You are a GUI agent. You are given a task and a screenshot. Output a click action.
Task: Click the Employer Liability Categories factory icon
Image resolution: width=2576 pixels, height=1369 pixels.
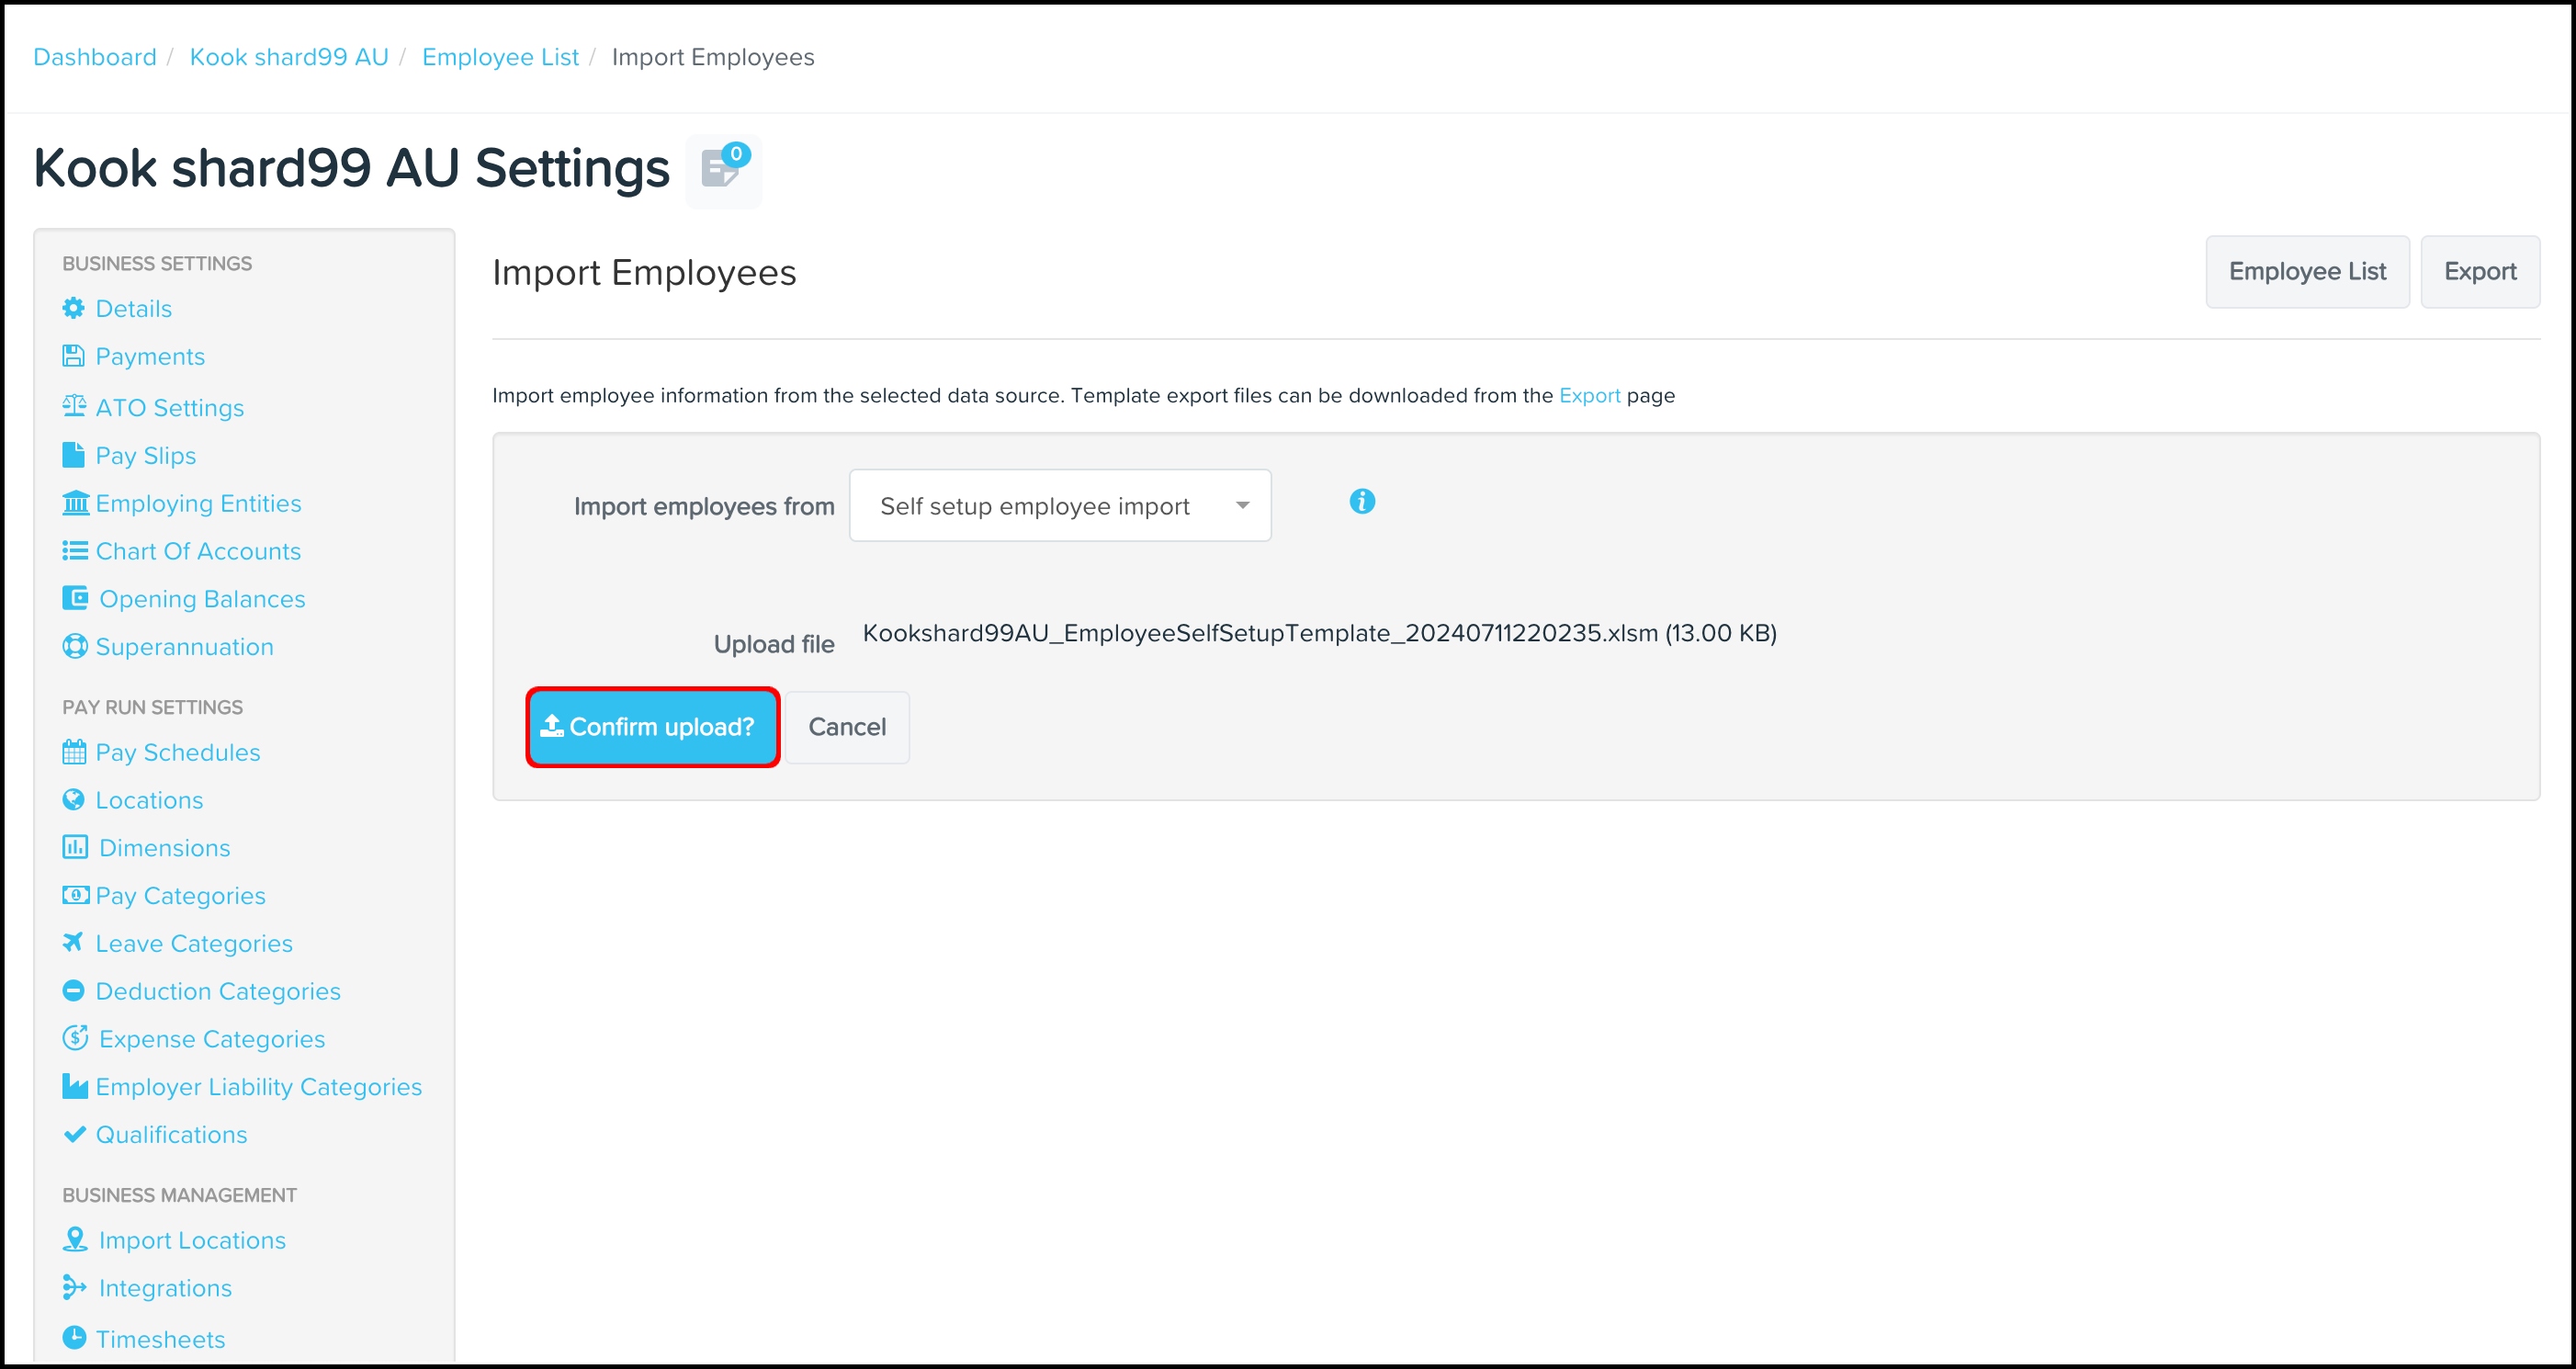(x=75, y=1086)
